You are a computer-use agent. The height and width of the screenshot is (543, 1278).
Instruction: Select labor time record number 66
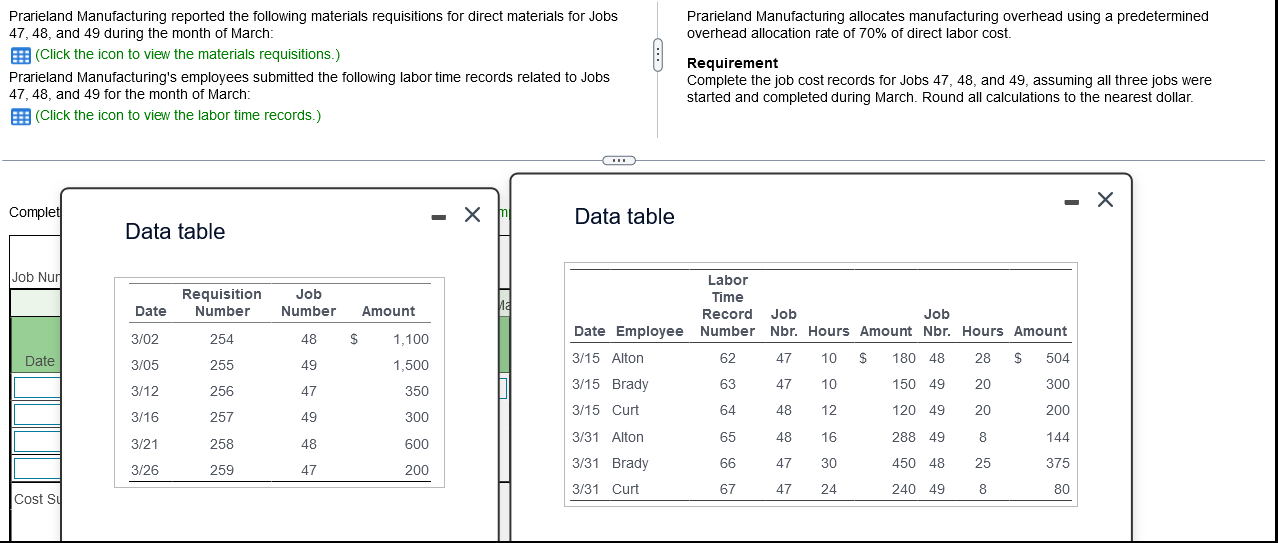[728, 463]
